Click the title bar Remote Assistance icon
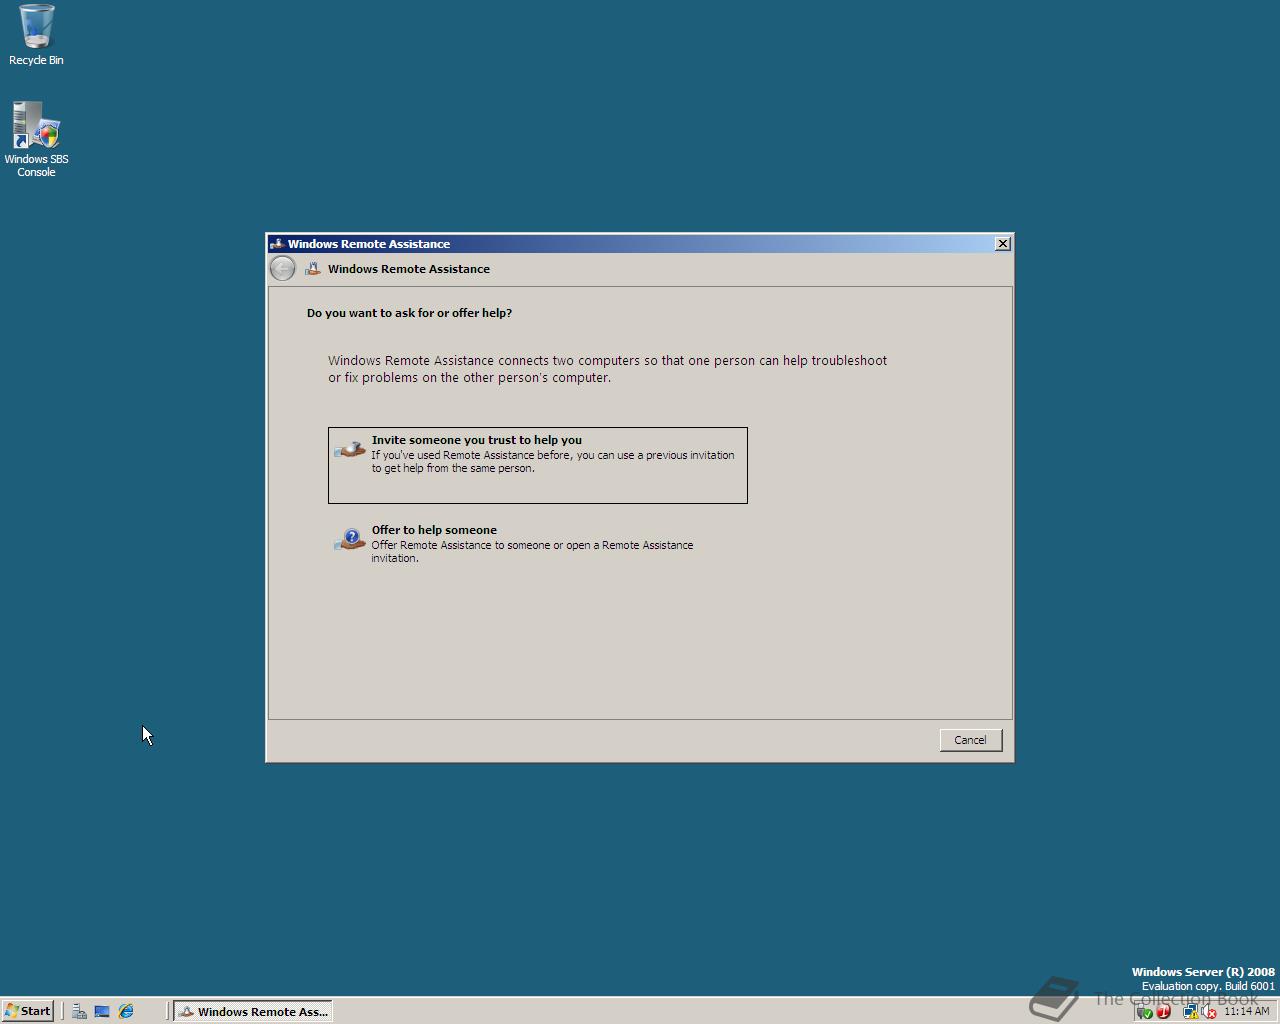 coord(277,244)
